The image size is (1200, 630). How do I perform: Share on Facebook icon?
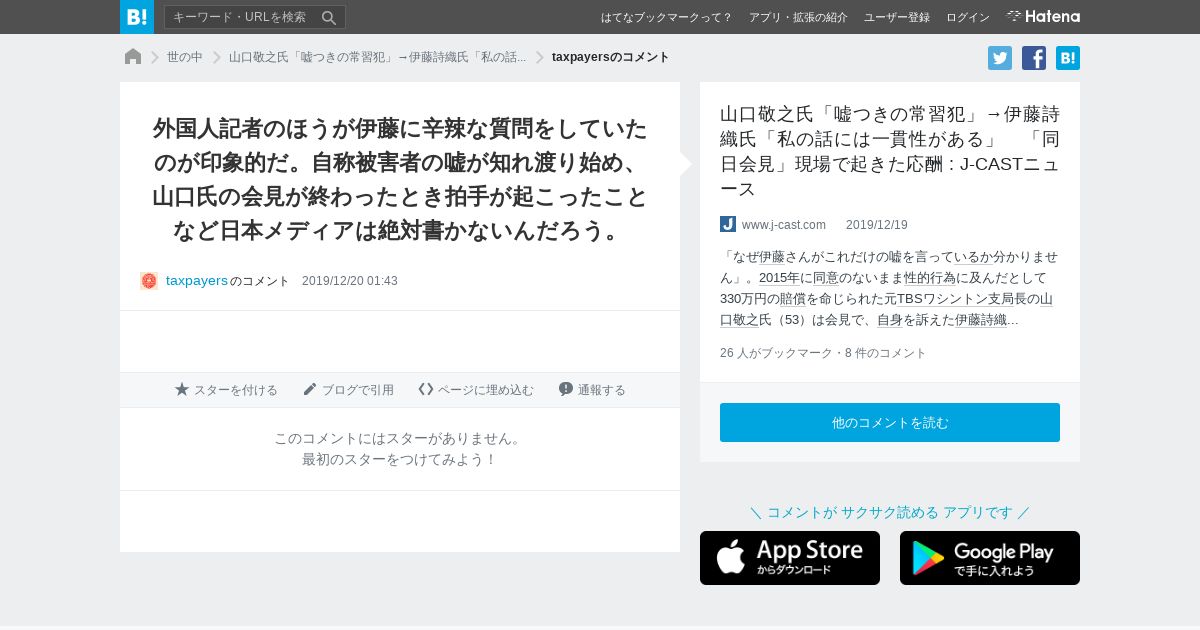(x=1034, y=58)
